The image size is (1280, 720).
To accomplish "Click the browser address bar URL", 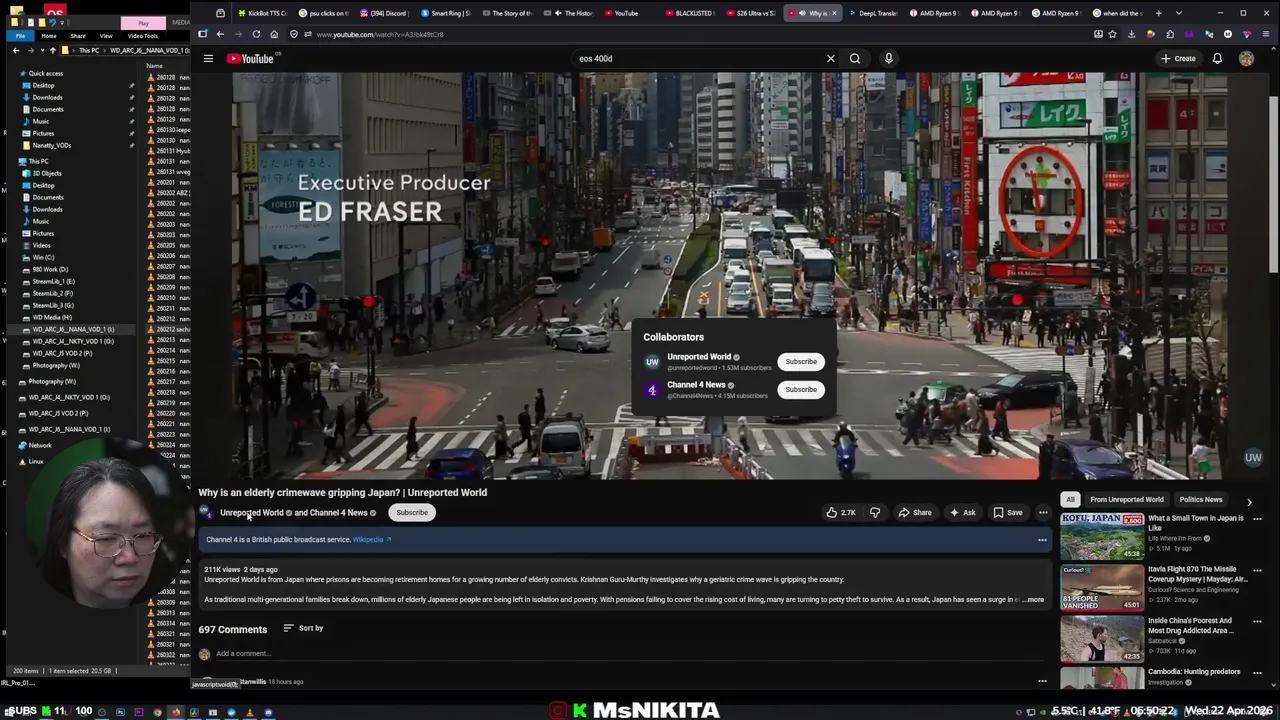I will pyautogui.click(x=380, y=34).
